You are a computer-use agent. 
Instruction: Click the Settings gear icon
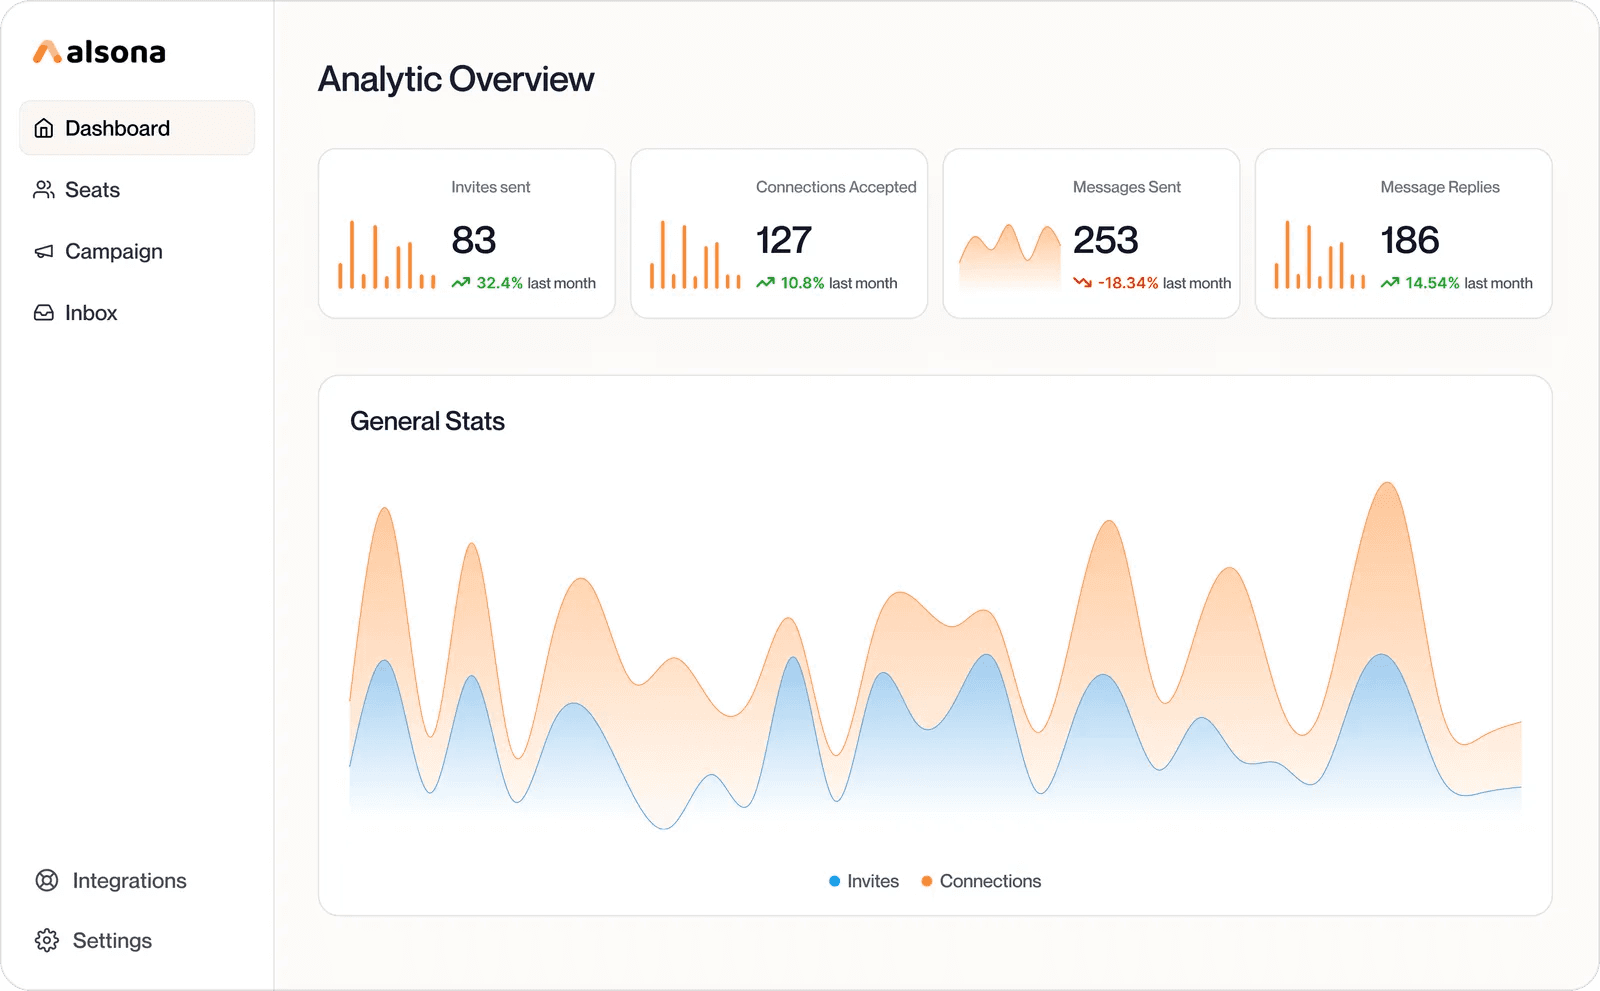[47, 940]
